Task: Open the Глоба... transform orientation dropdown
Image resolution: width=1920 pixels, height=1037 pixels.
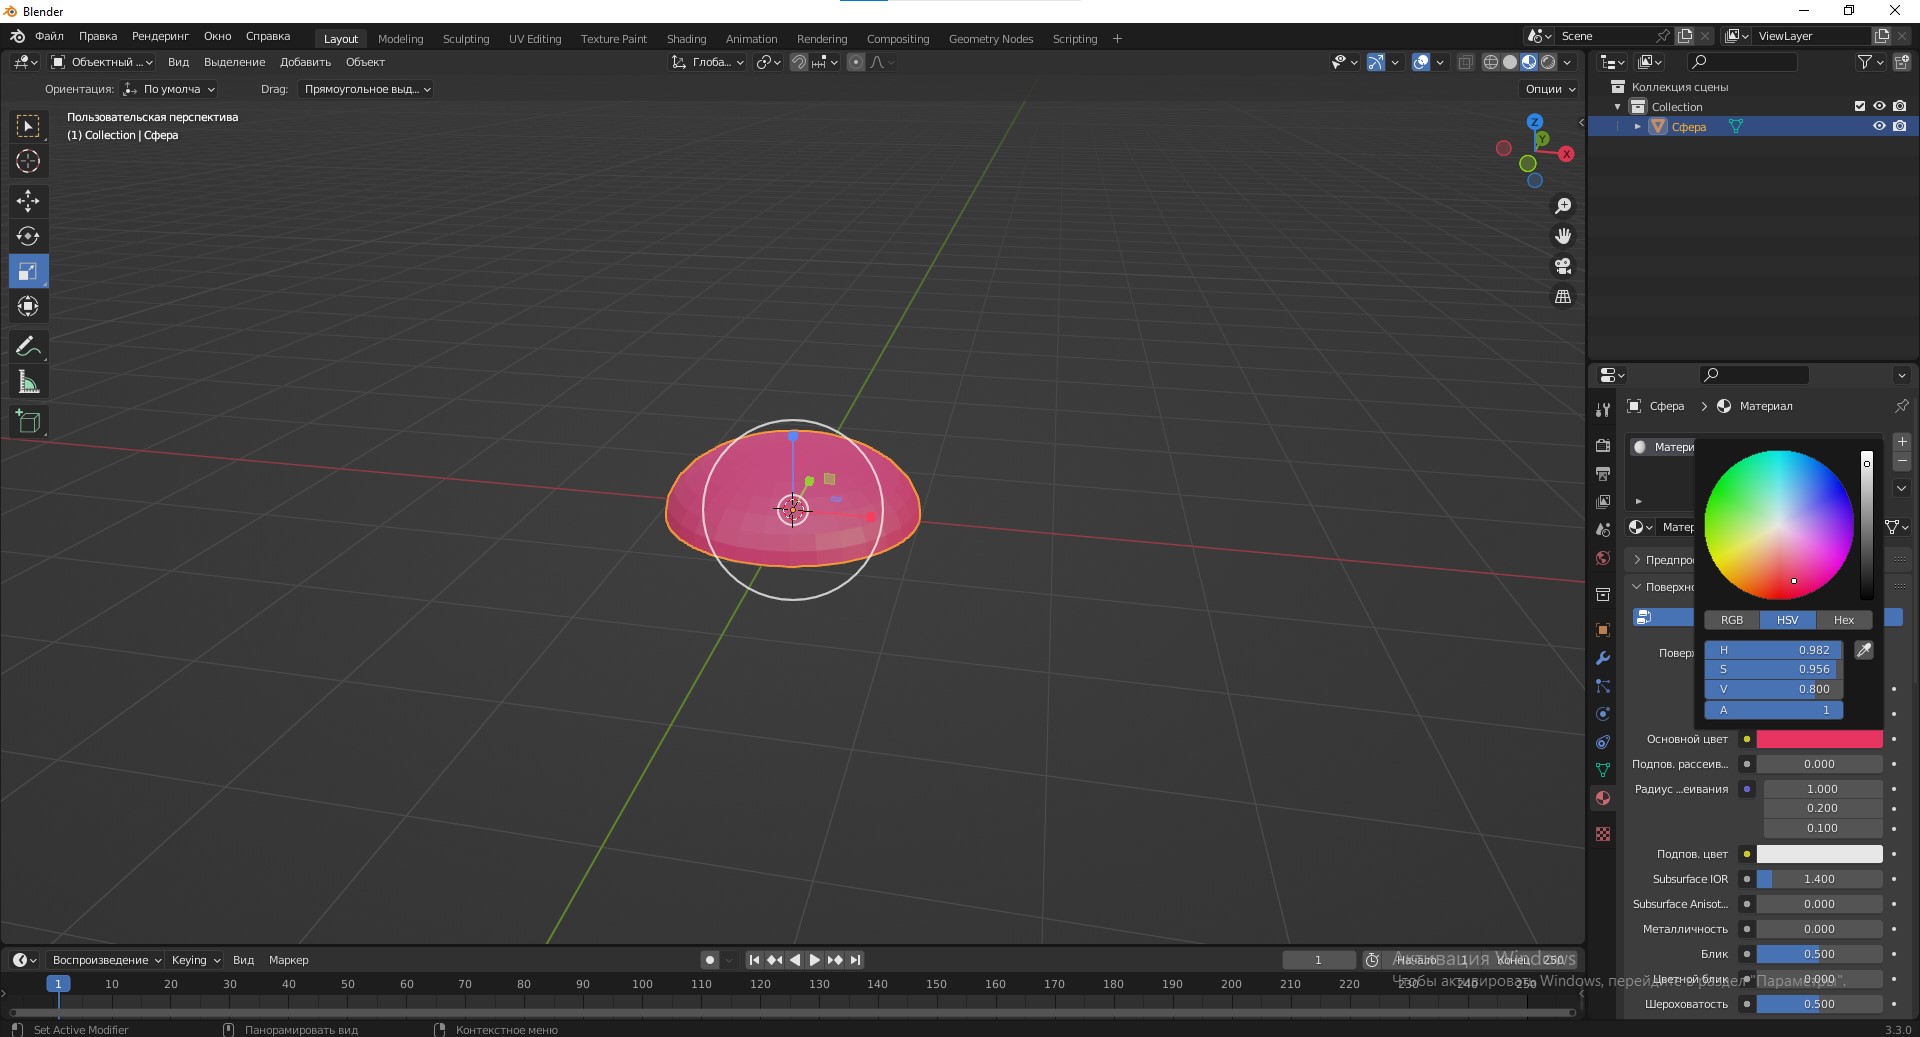Action: [x=707, y=62]
